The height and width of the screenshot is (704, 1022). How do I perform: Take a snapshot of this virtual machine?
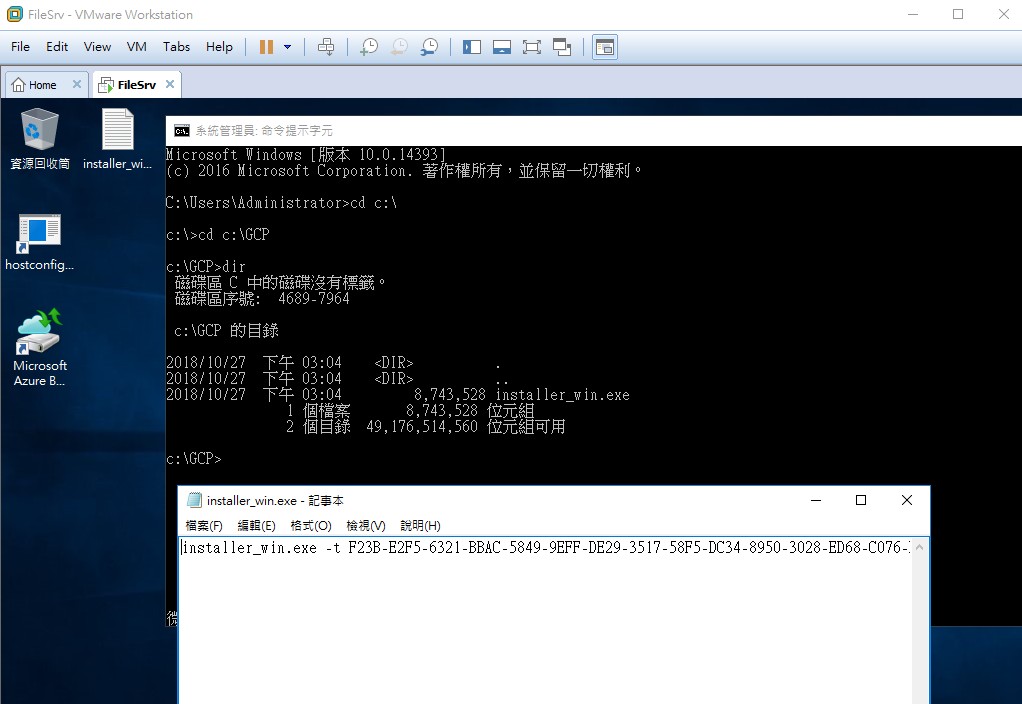[x=369, y=47]
